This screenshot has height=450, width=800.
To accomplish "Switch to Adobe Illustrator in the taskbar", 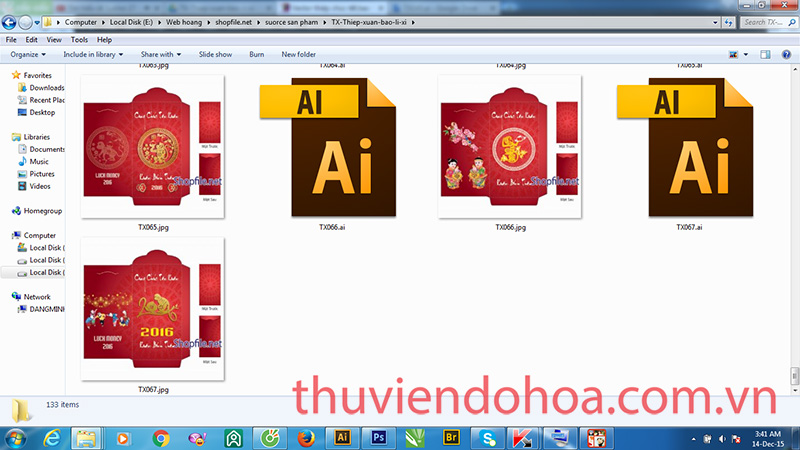I will pos(342,438).
